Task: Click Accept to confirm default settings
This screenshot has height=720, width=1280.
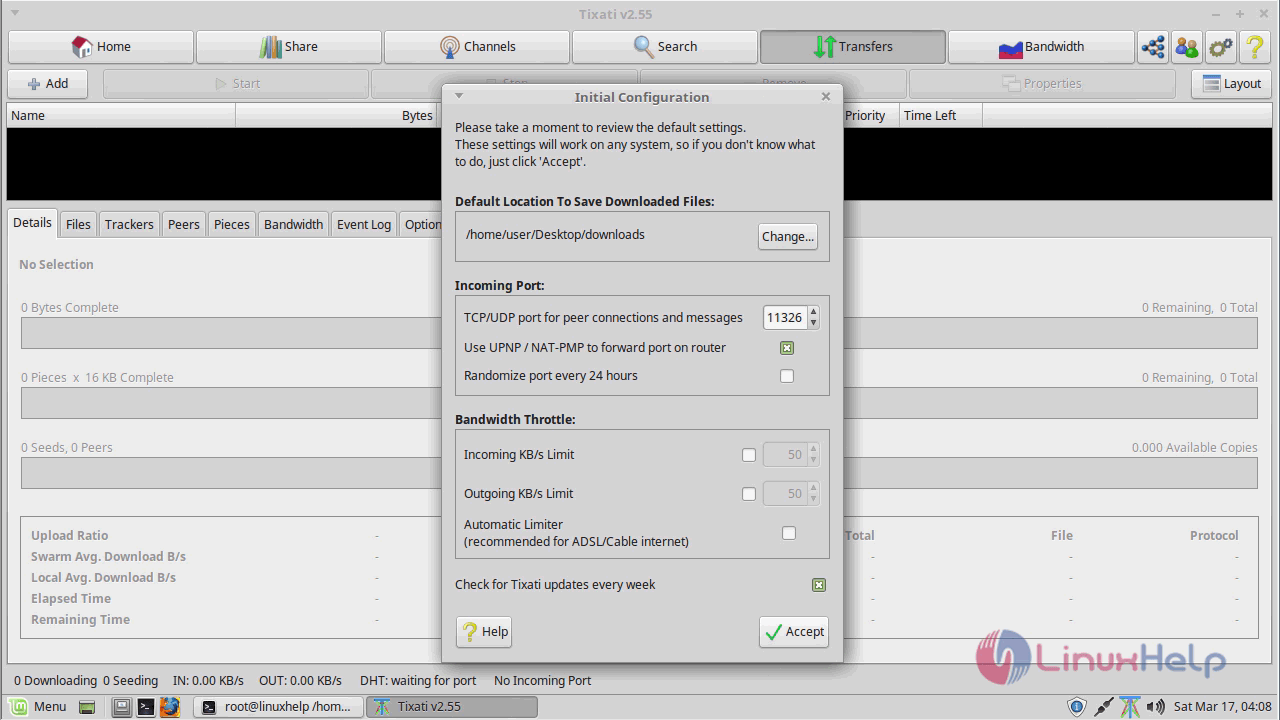Action: click(x=794, y=632)
